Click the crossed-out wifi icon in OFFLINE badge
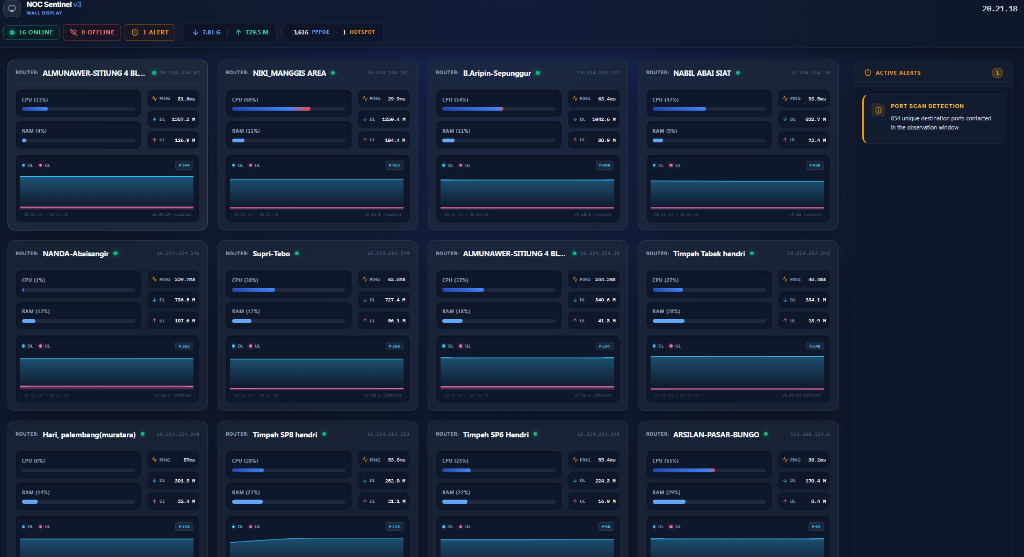The height and width of the screenshot is (557, 1024). [x=73, y=32]
